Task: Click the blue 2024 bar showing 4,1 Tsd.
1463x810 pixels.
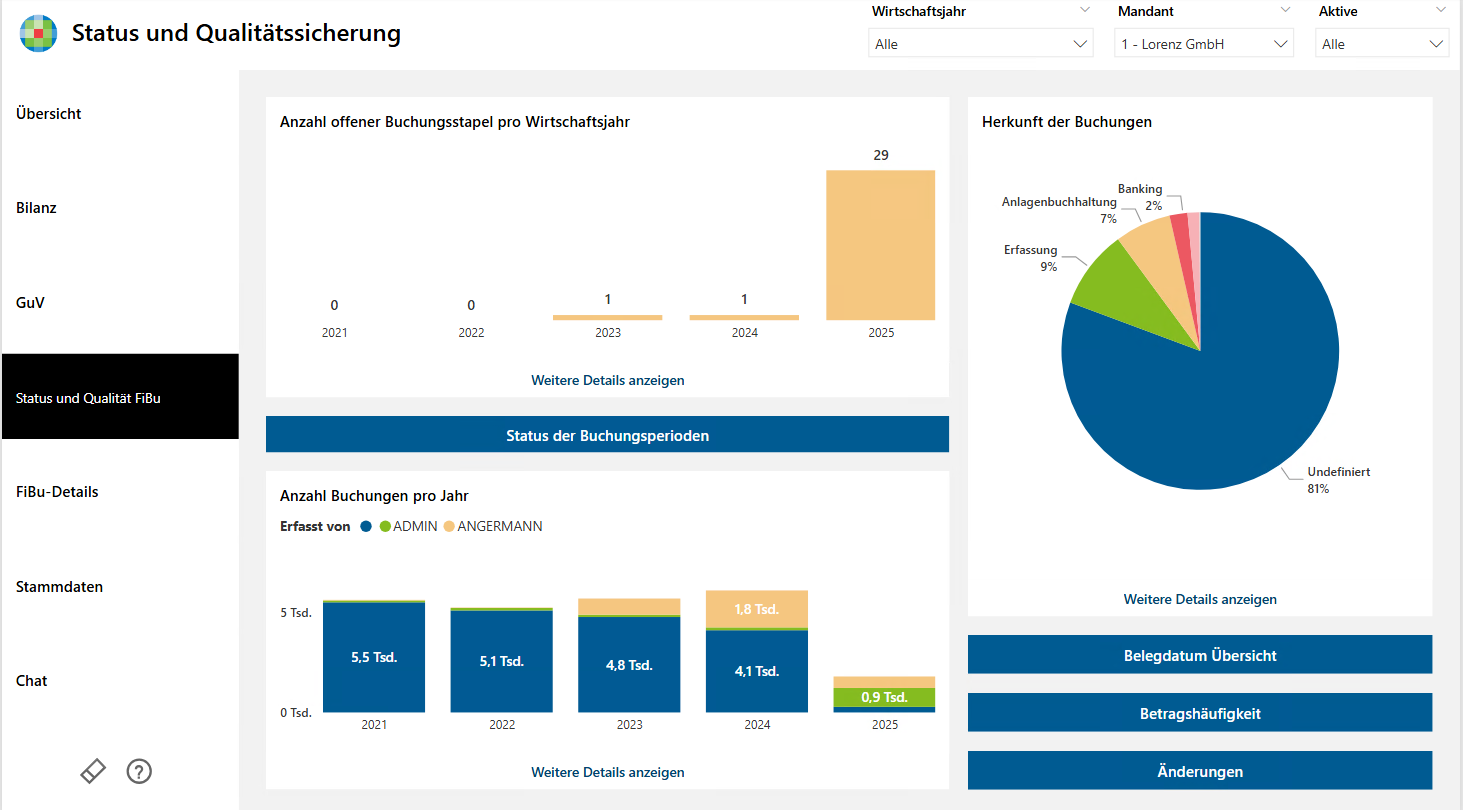Action: (757, 671)
